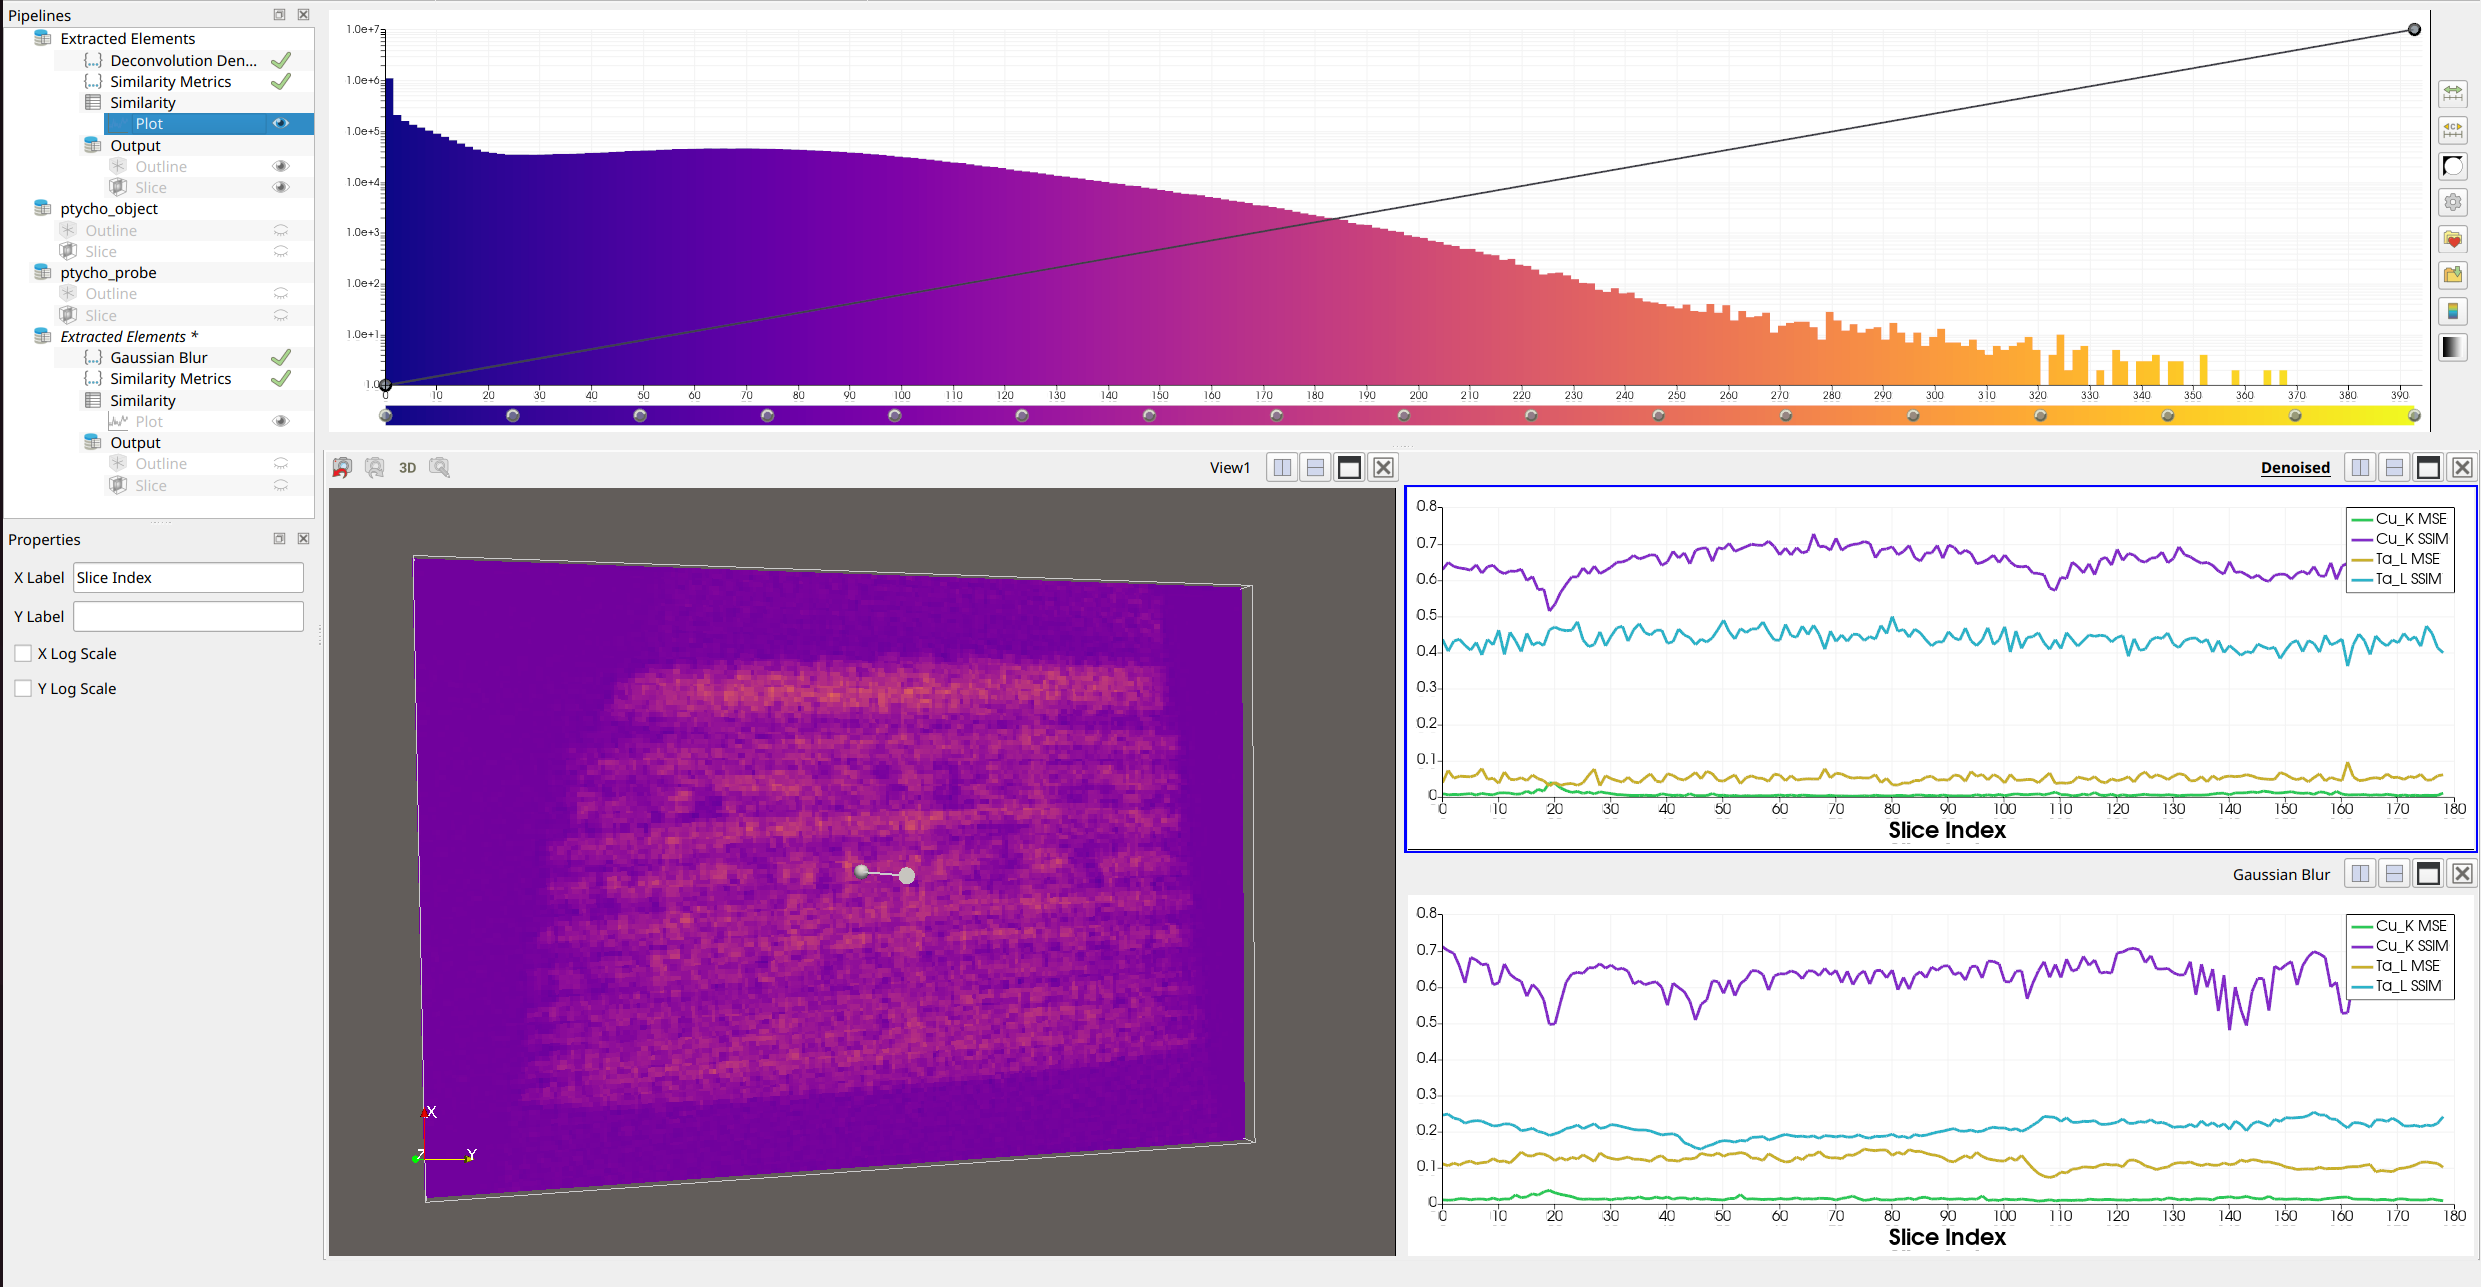Open color map settings gear
The image size is (2481, 1287).
(2453, 202)
